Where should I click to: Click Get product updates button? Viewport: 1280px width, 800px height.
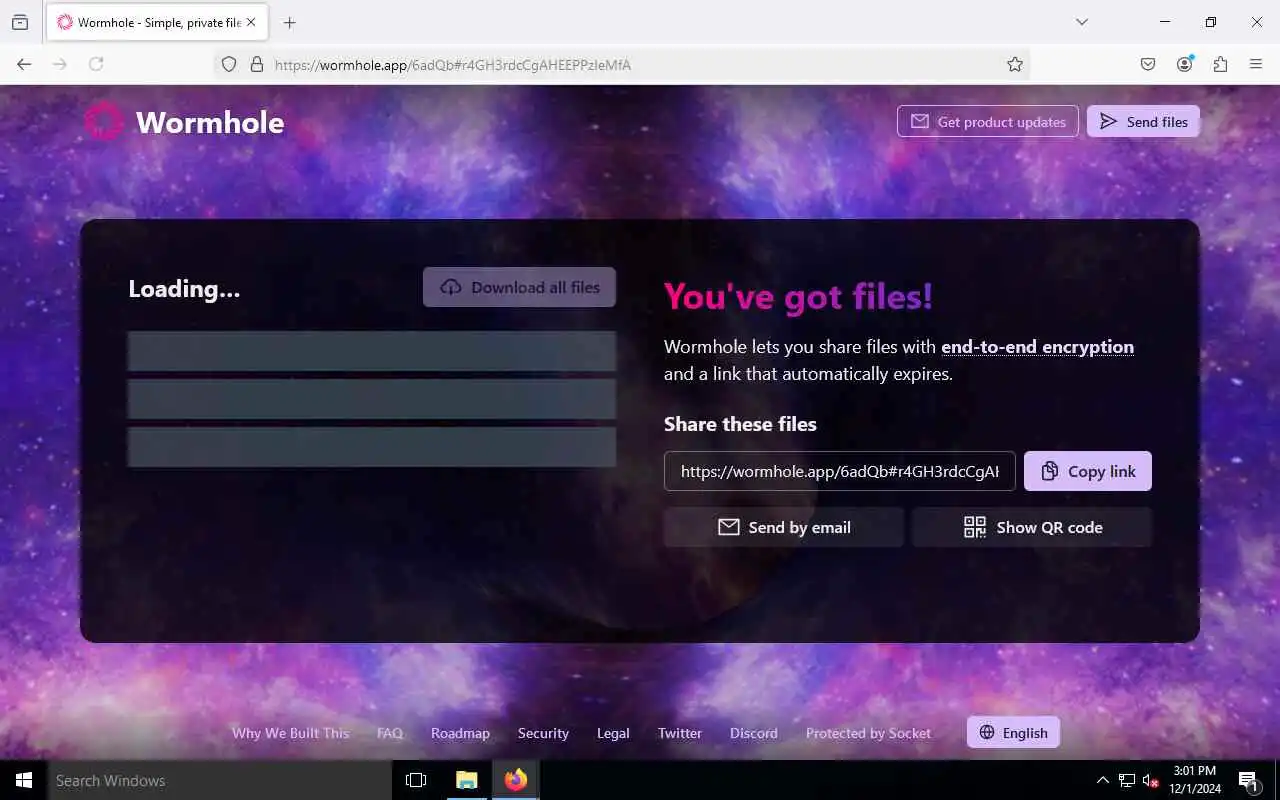(988, 122)
